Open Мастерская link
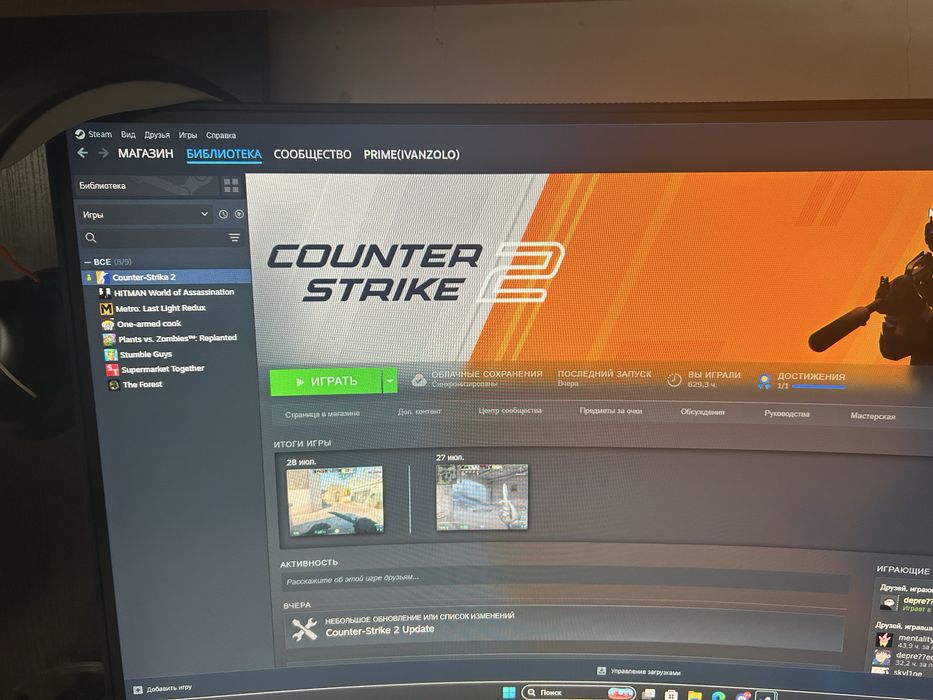 (x=873, y=416)
